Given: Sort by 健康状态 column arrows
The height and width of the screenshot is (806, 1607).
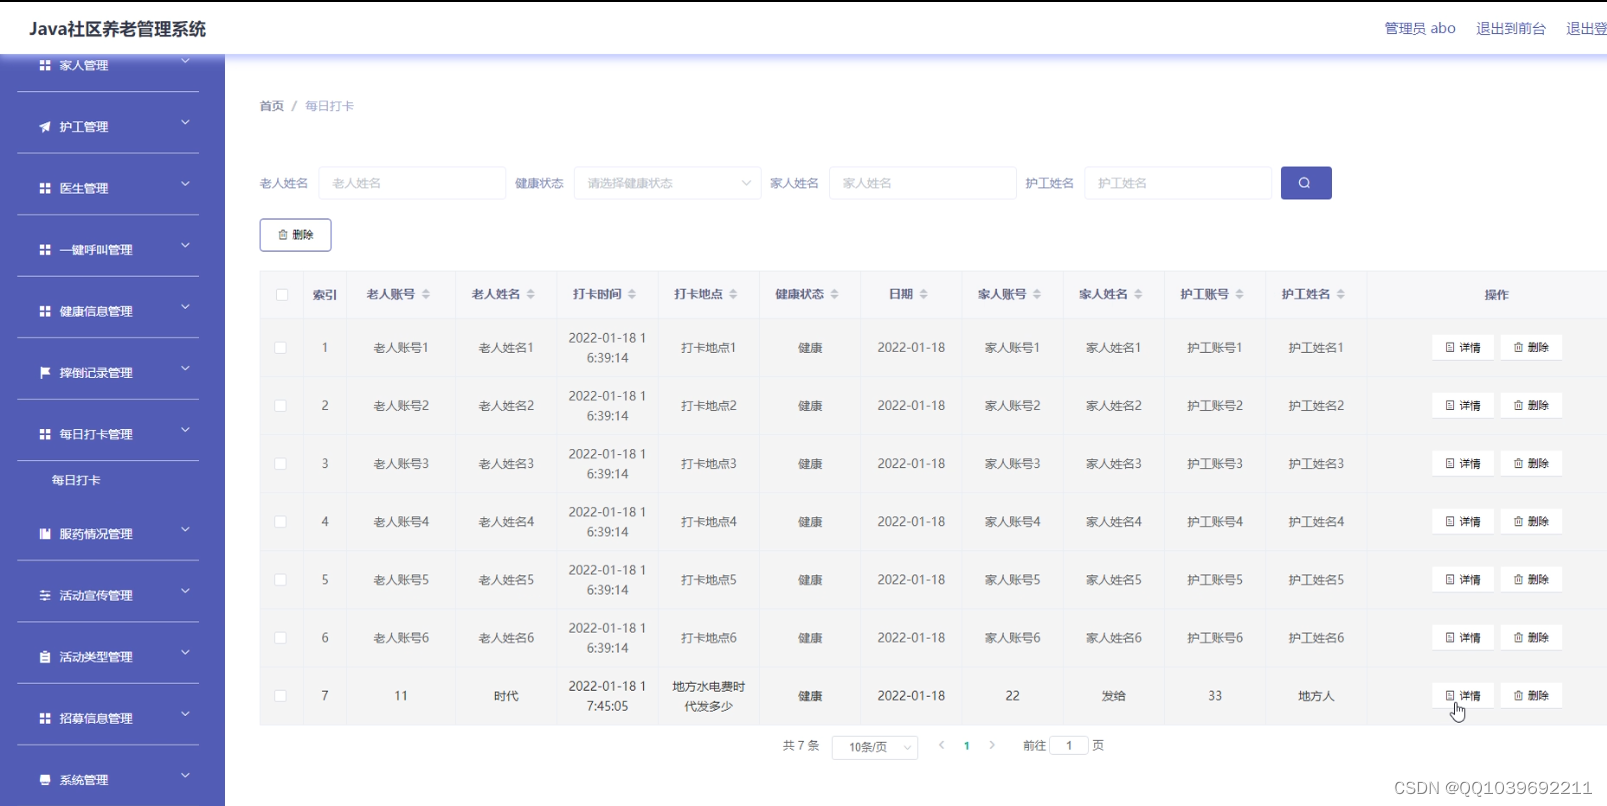Looking at the screenshot, I should (835, 294).
